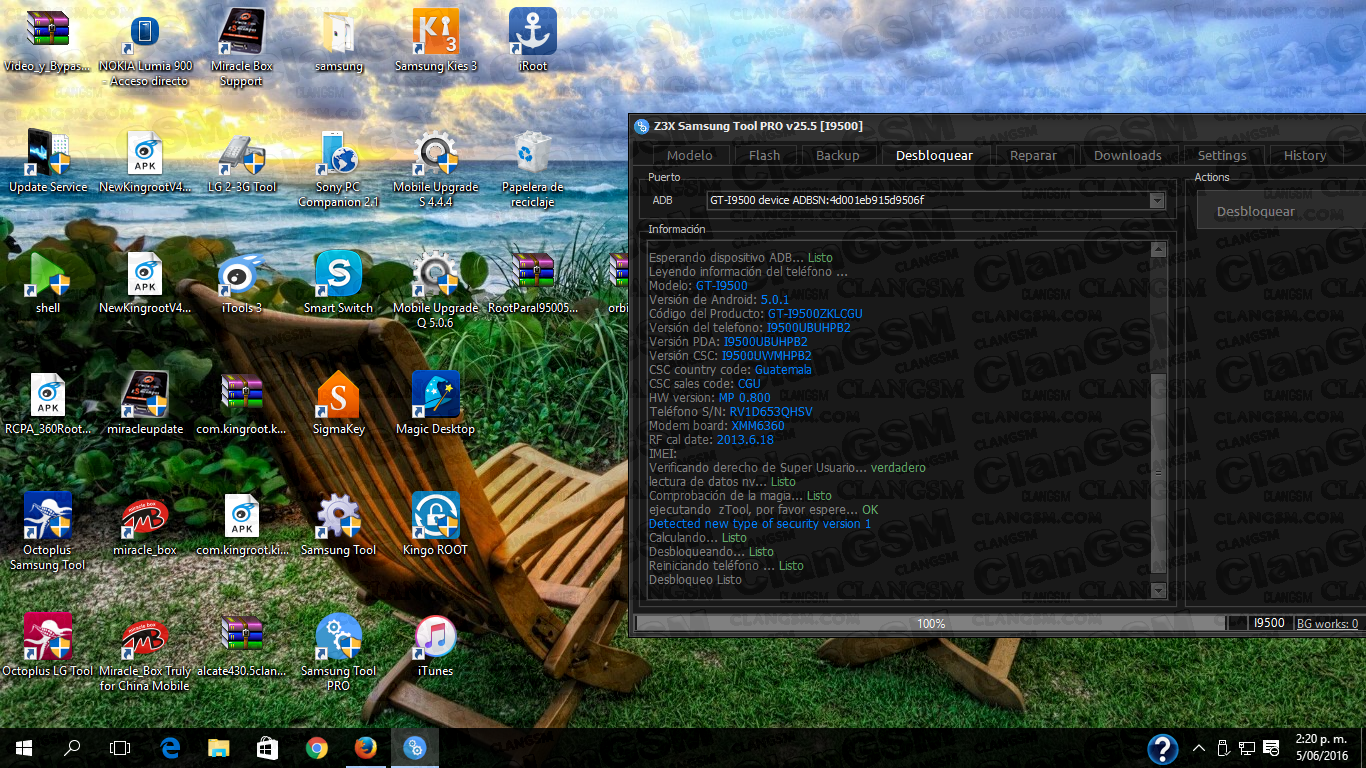
Task: Launch Mobile Upgrade S 4.4.4 icon
Action: 435,153
